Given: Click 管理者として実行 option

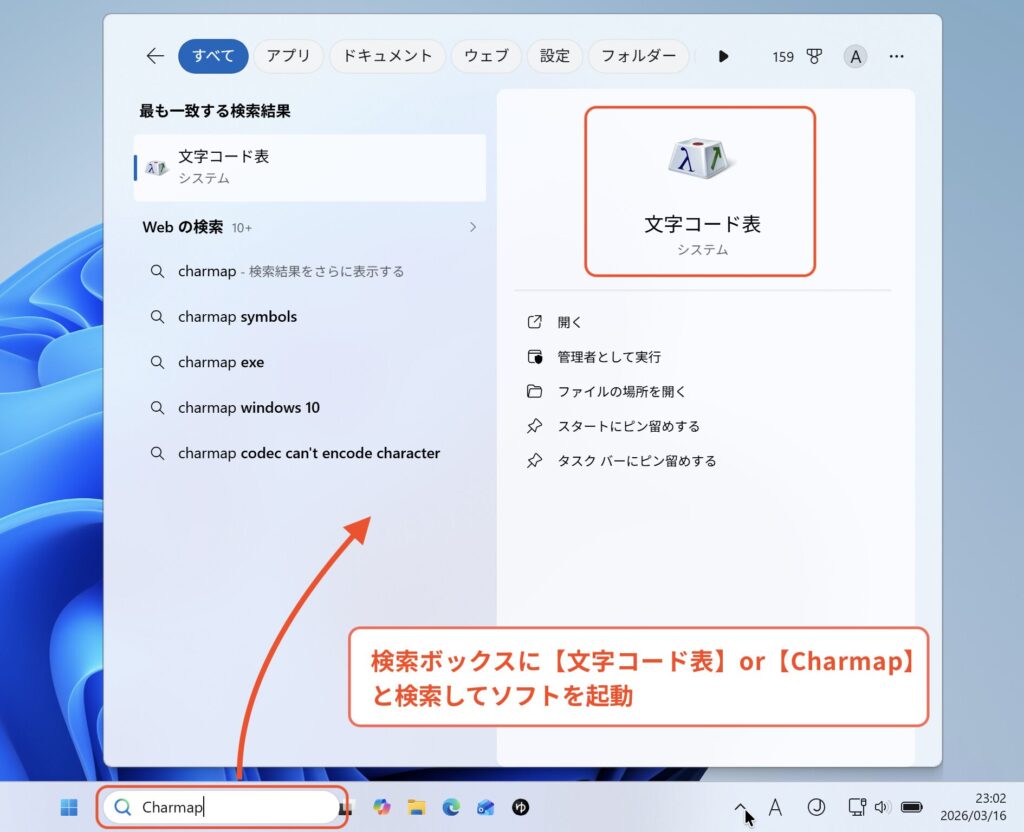Looking at the screenshot, I should click(608, 357).
